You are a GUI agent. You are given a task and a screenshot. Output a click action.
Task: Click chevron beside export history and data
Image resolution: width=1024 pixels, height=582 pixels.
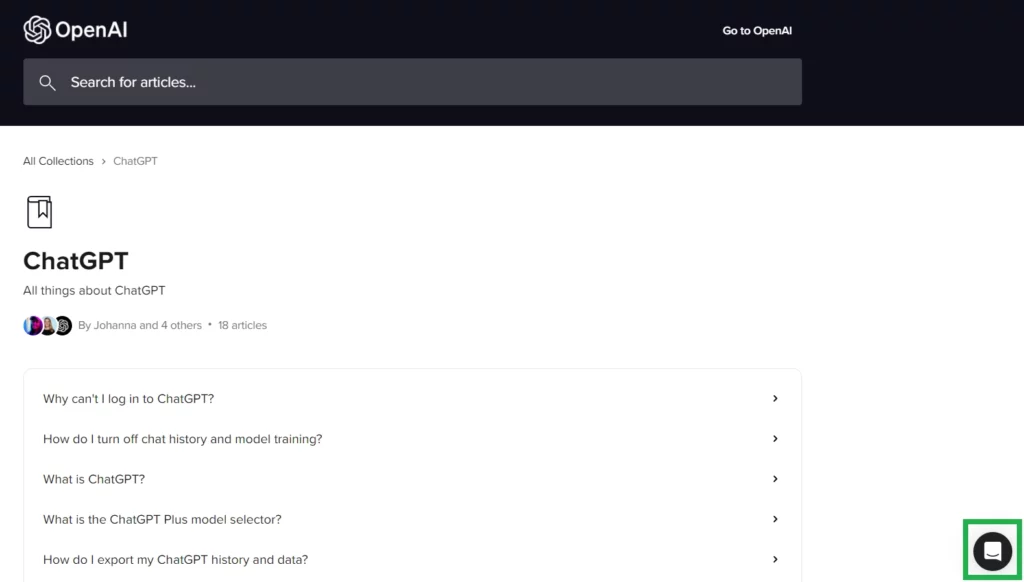coord(775,560)
